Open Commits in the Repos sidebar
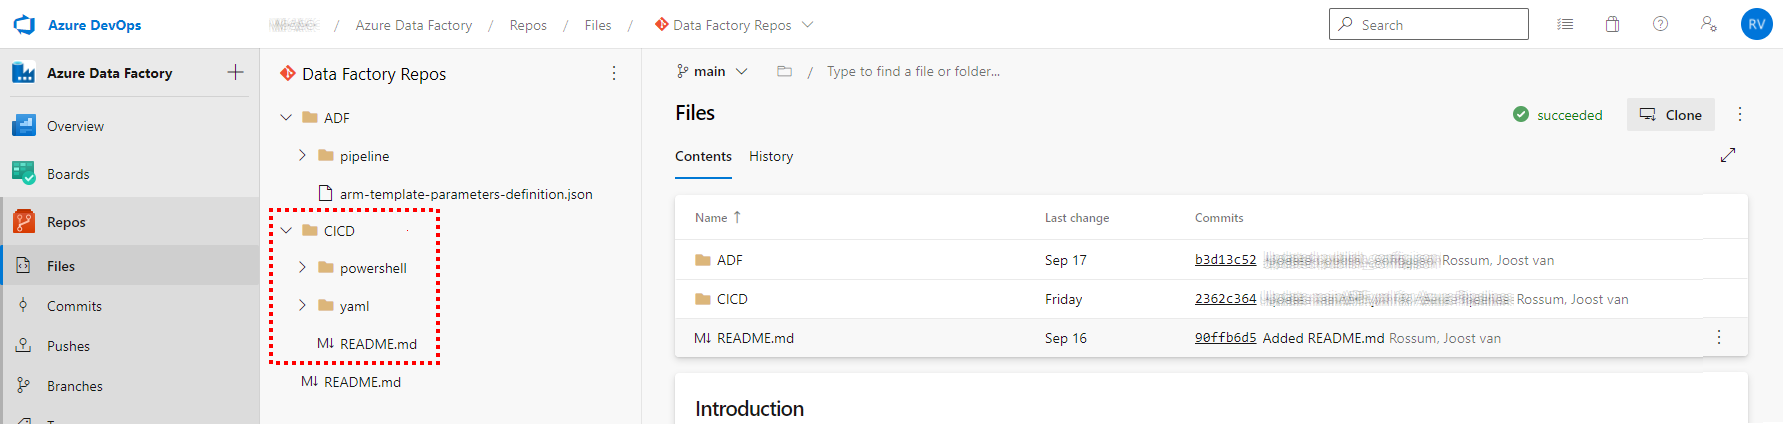Screen dimensions: 1783x424 pos(74,306)
